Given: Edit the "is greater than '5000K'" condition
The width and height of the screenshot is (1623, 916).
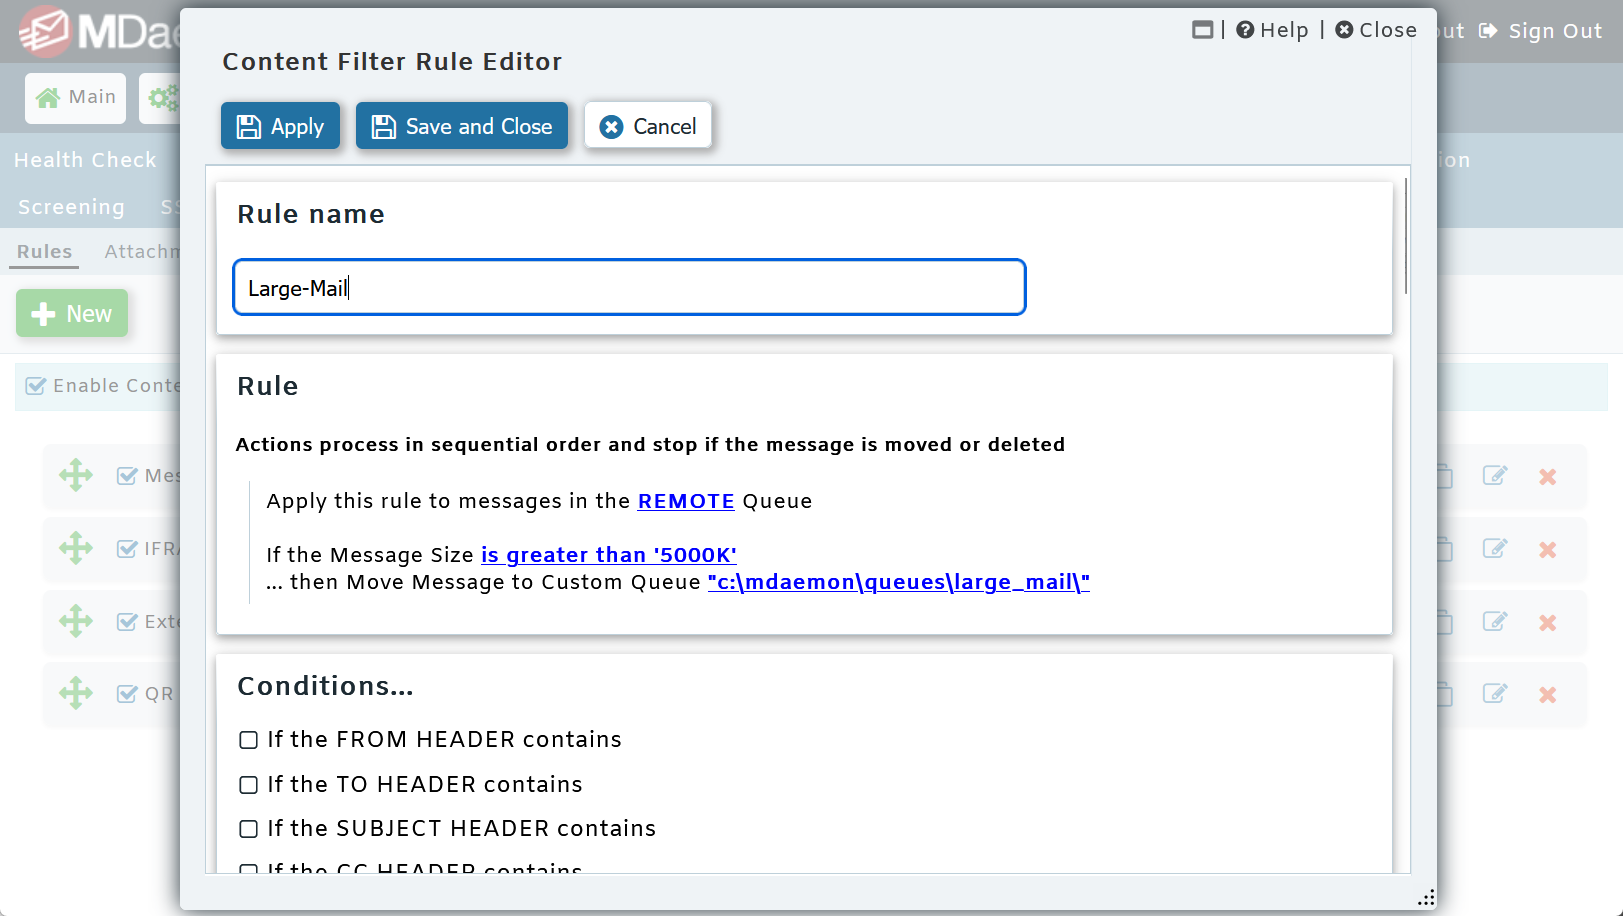Looking at the screenshot, I should tap(609, 555).
